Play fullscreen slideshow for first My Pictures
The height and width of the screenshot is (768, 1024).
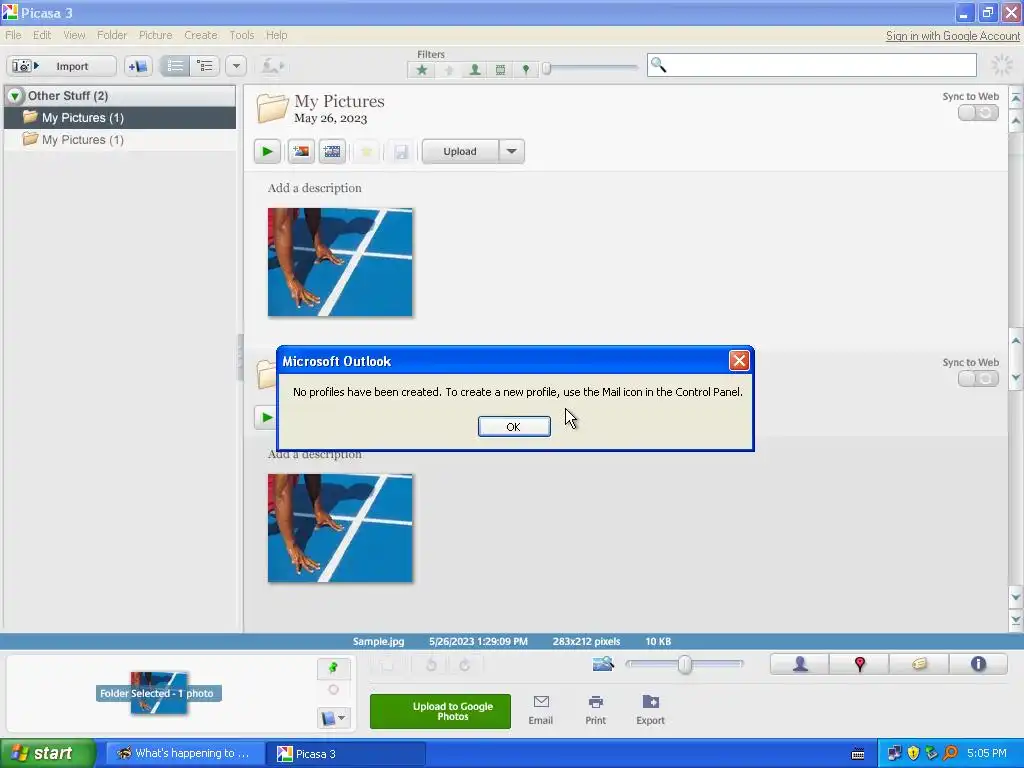(267, 152)
